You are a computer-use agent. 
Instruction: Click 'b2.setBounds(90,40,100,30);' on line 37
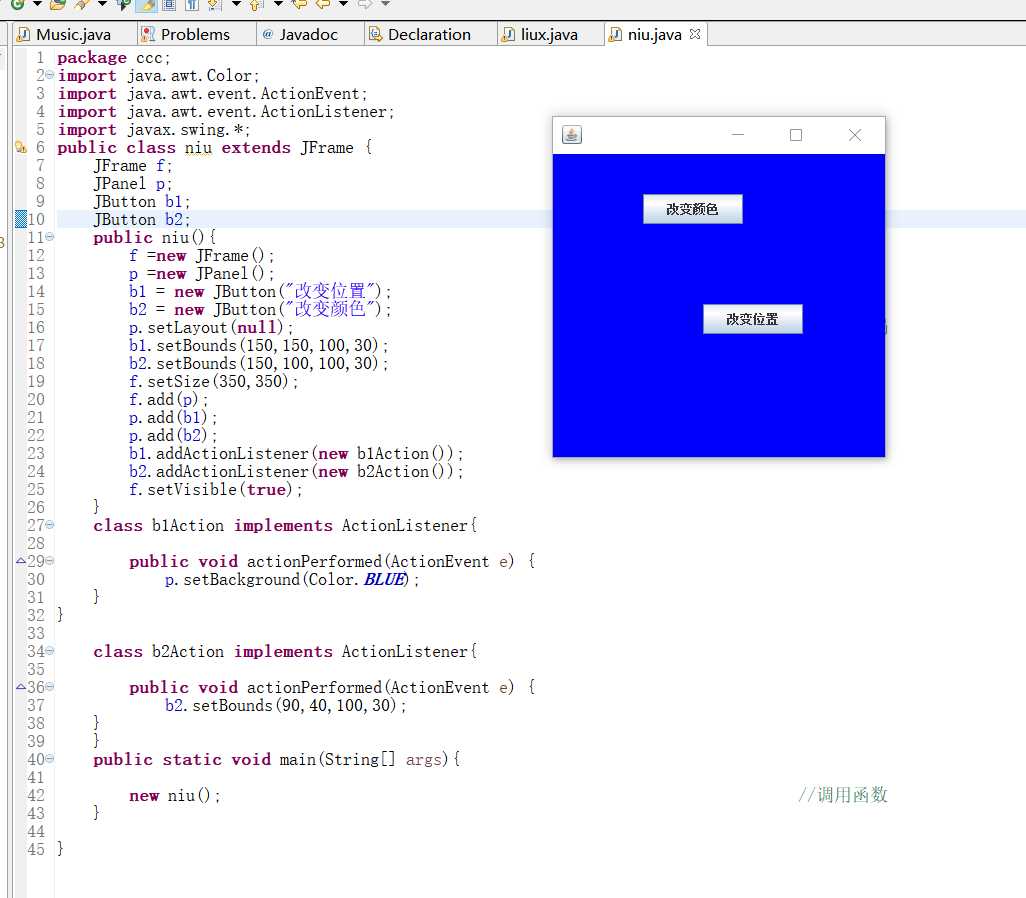285,705
